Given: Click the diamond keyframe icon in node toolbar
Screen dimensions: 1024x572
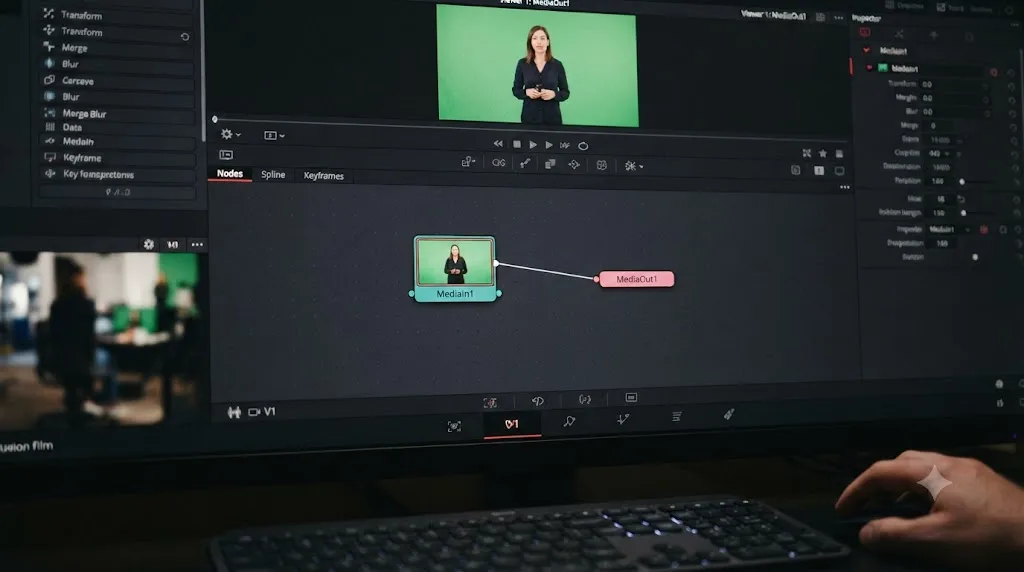Looking at the screenshot, I should pos(574,165).
